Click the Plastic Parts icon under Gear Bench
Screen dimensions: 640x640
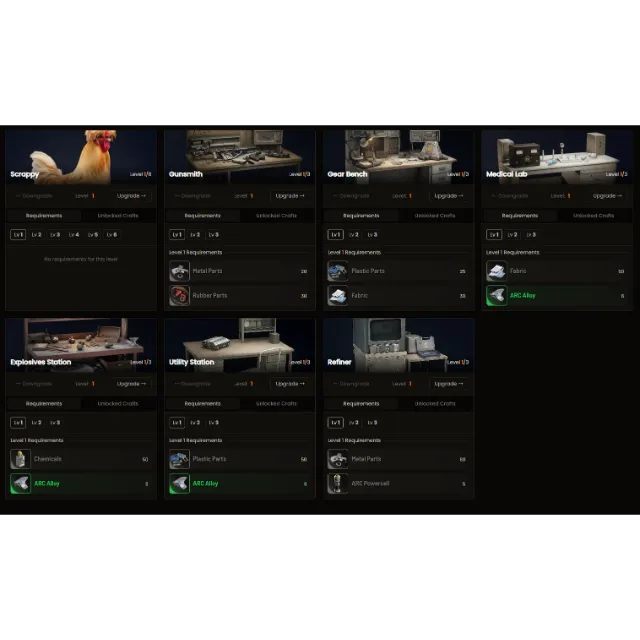pyautogui.click(x=338, y=271)
